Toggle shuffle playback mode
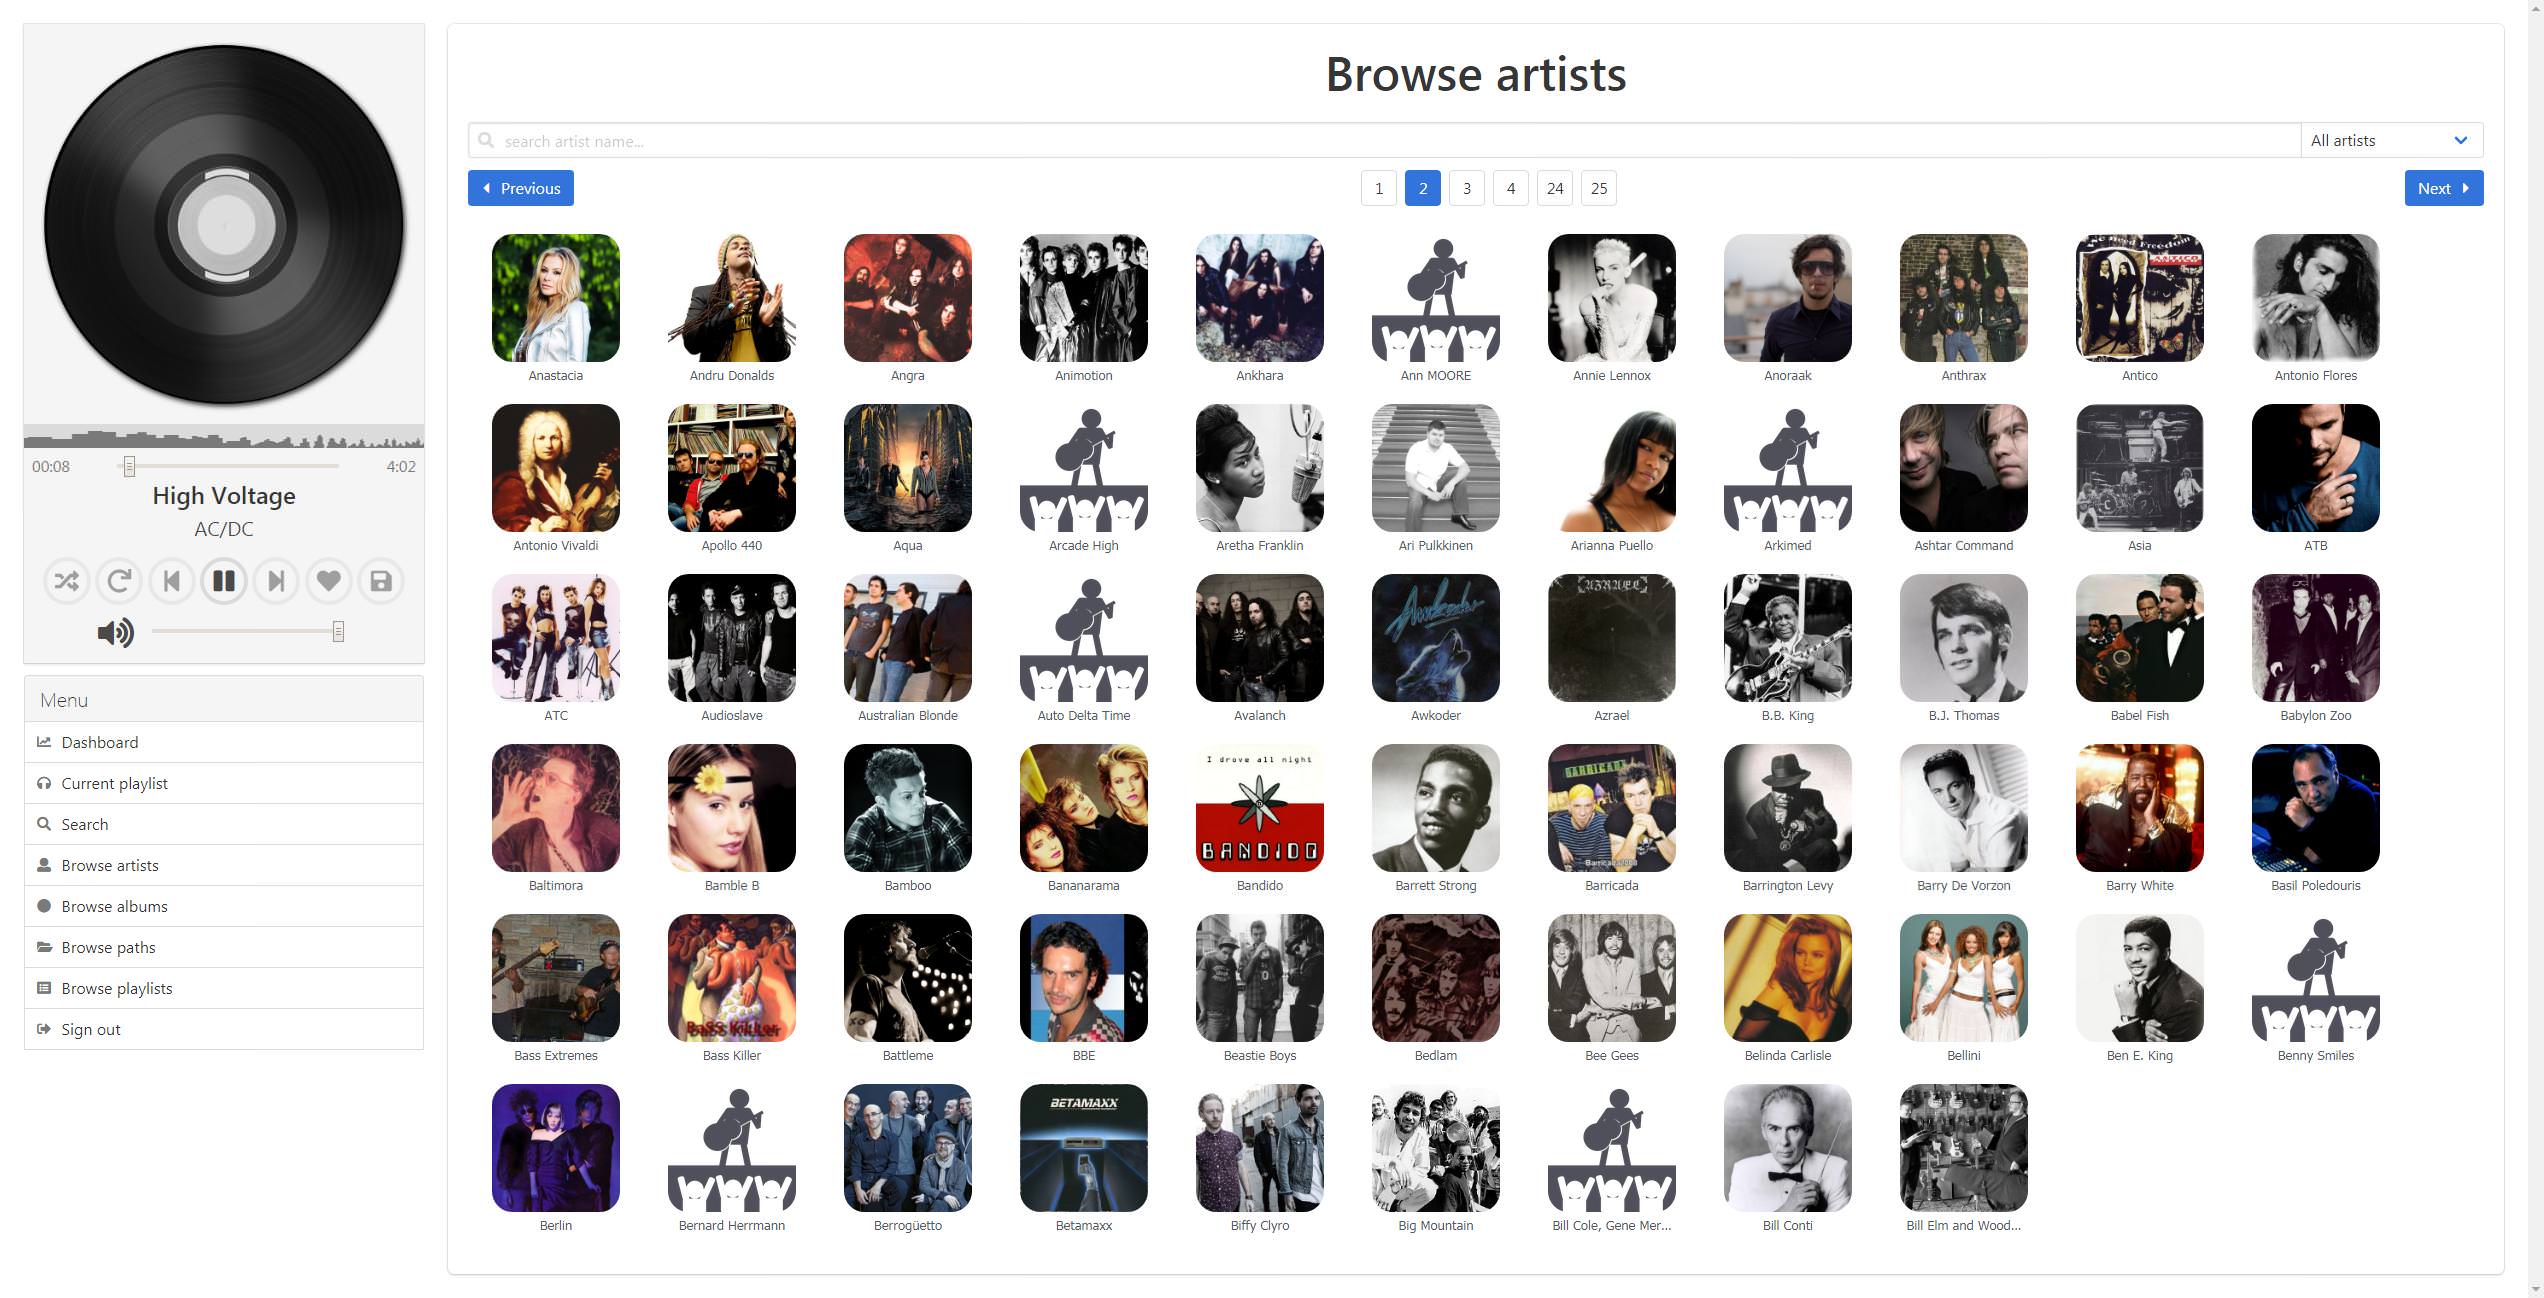Viewport: 2544px width, 1298px height. coord(67,581)
